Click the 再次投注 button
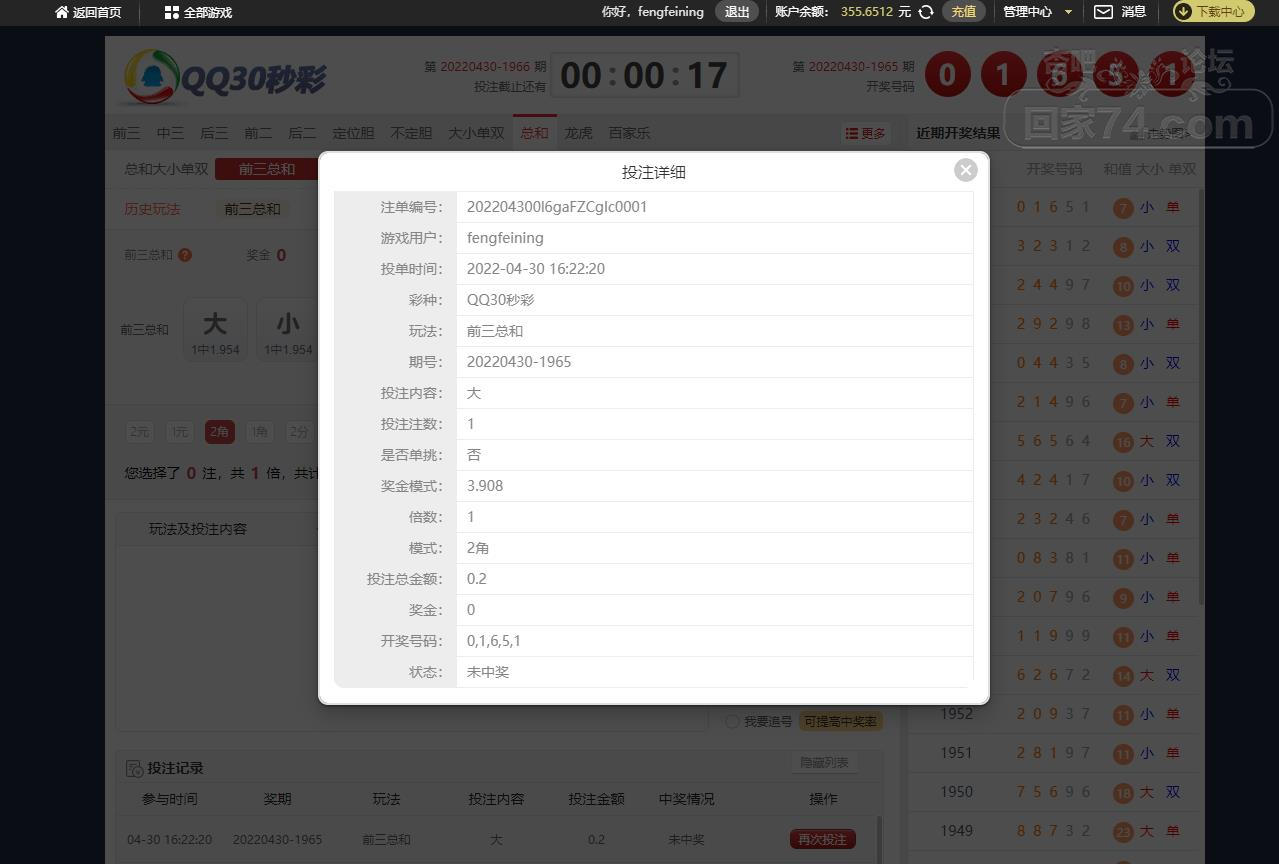 (x=822, y=839)
